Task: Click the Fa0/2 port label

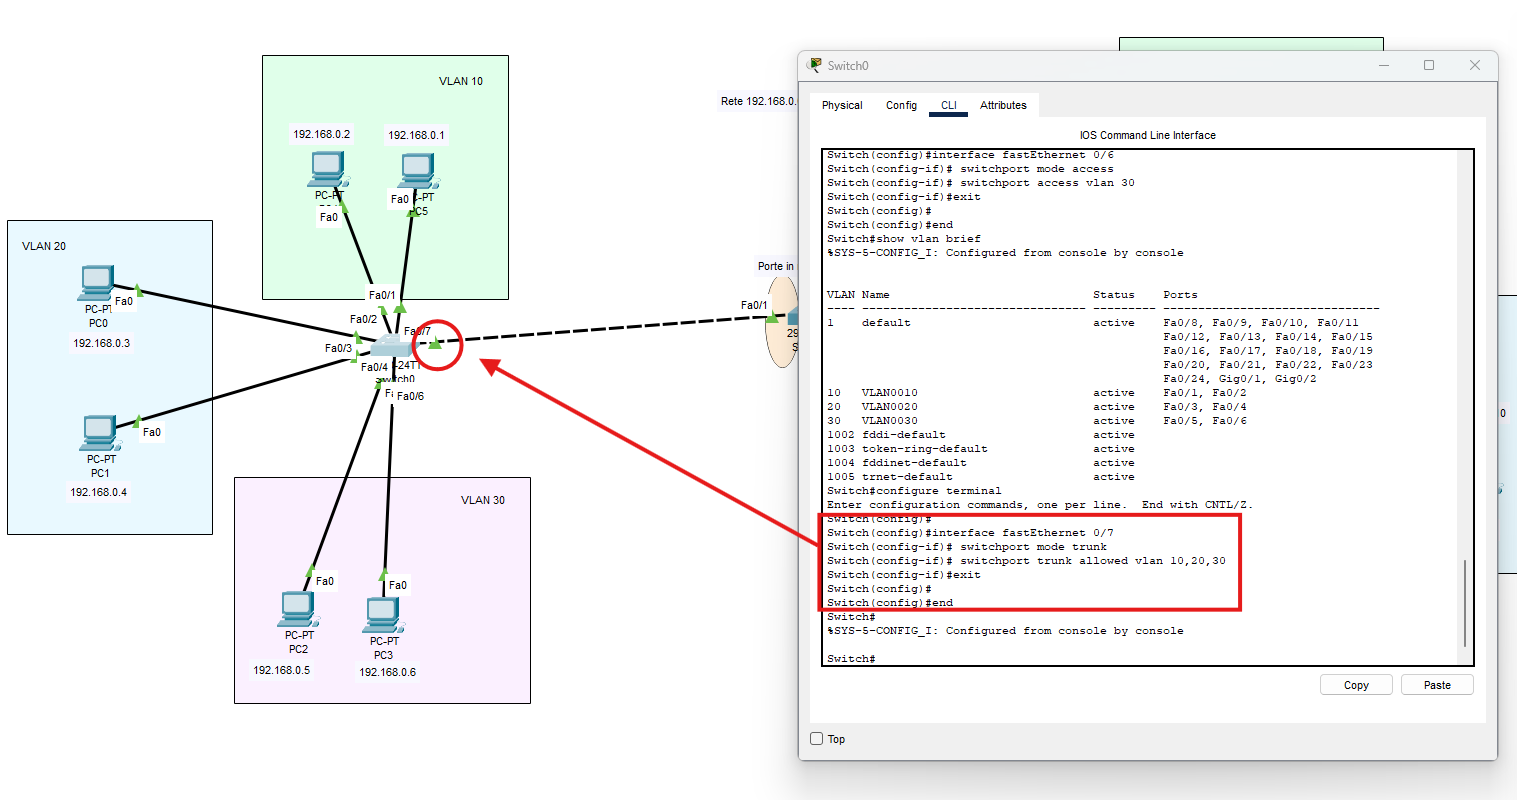Action: point(363,319)
